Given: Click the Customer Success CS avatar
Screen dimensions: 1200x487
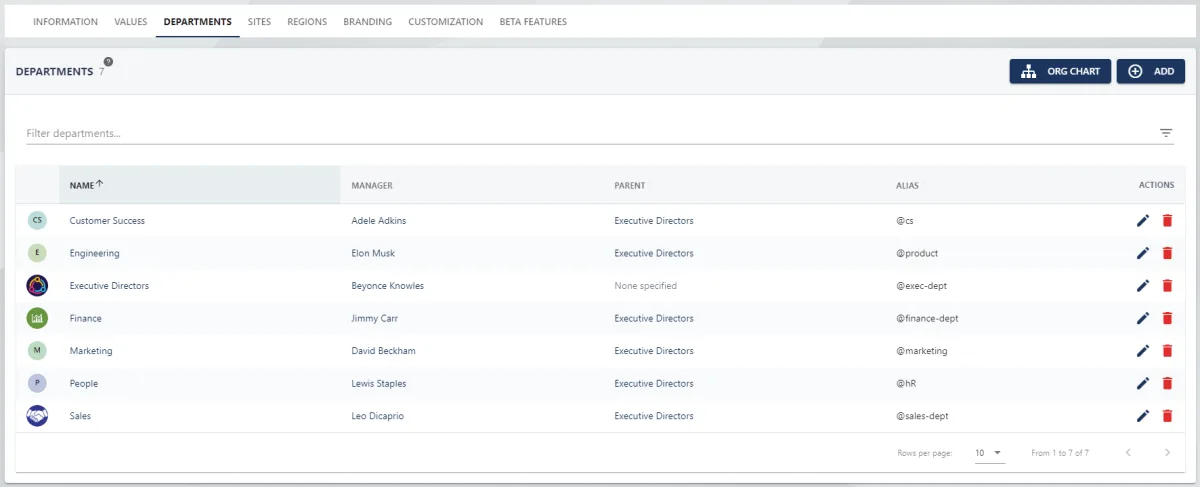Looking at the screenshot, I should tap(37, 220).
